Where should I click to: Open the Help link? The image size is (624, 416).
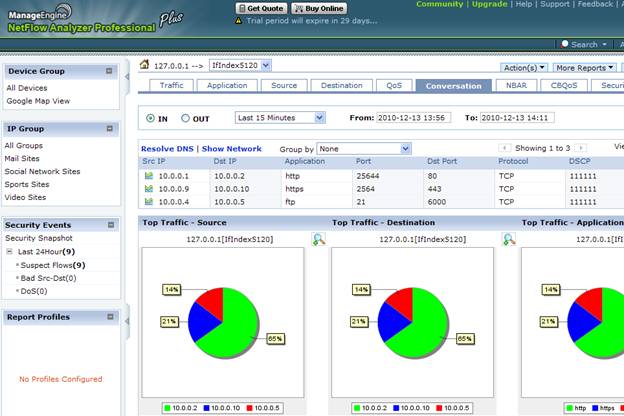point(524,4)
